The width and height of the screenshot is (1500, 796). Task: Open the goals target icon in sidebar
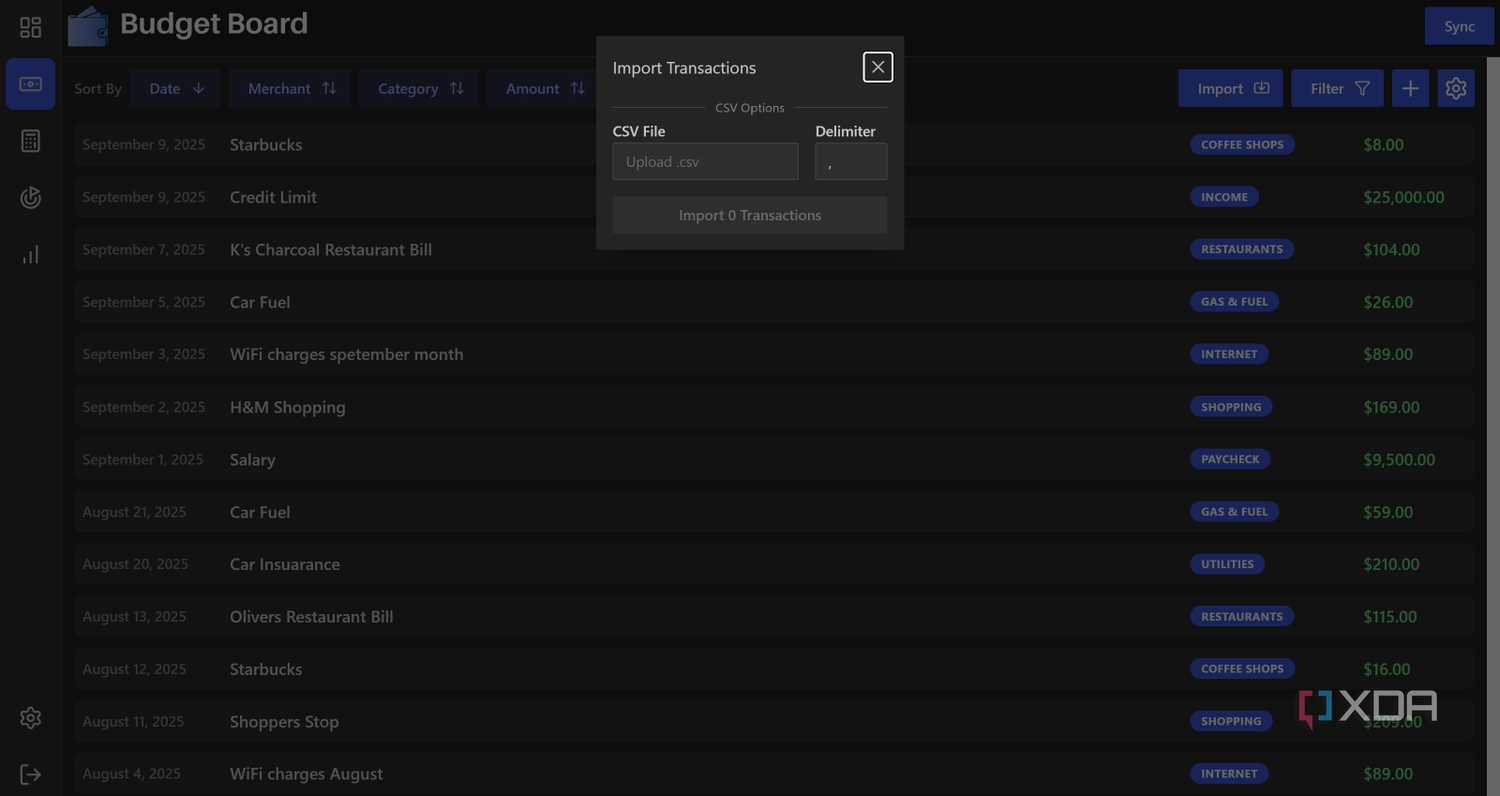pos(30,198)
